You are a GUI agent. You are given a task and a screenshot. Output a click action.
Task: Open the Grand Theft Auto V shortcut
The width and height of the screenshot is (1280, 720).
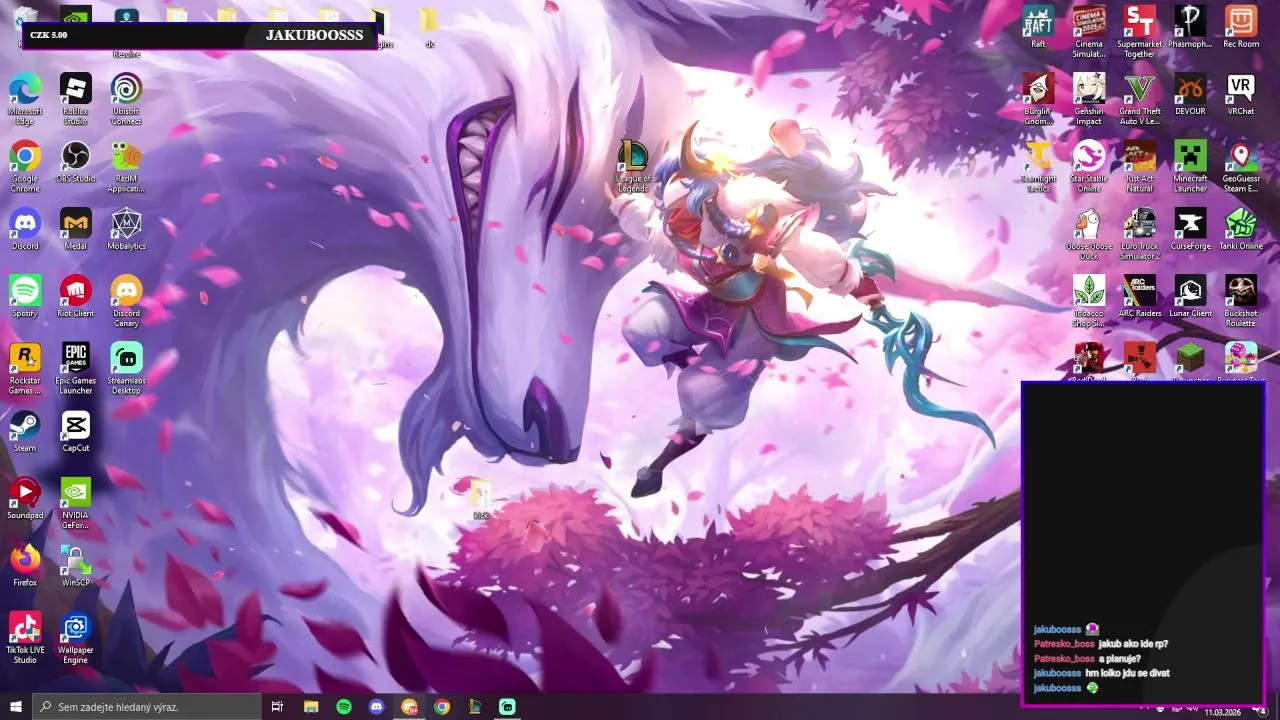(1140, 99)
